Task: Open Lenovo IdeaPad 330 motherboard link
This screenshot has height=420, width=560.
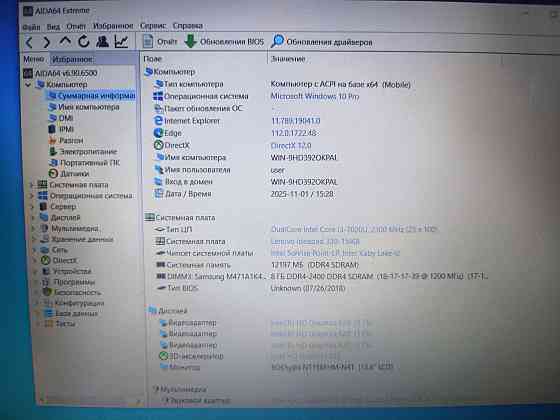Action: coord(315,241)
